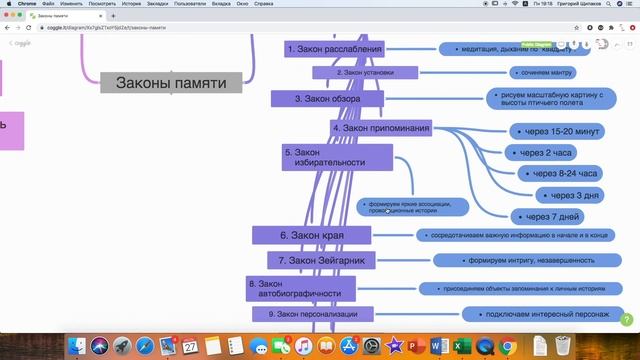This screenshot has width=640, height=360.
Task: Click bubble подключаем интересный персонаж
Action: tap(543, 314)
